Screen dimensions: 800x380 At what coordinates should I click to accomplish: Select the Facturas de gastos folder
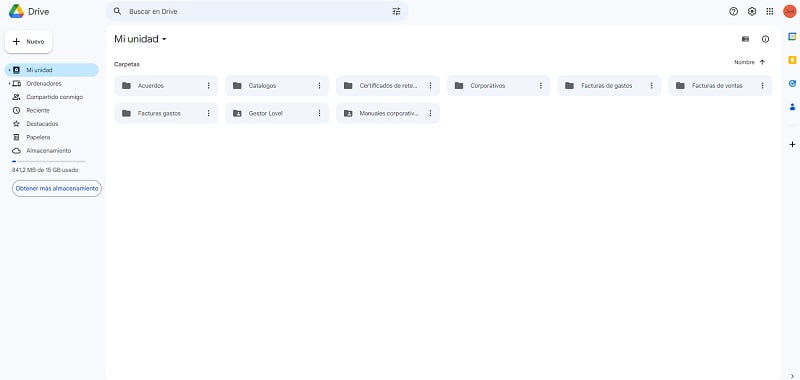[x=609, y=86]
